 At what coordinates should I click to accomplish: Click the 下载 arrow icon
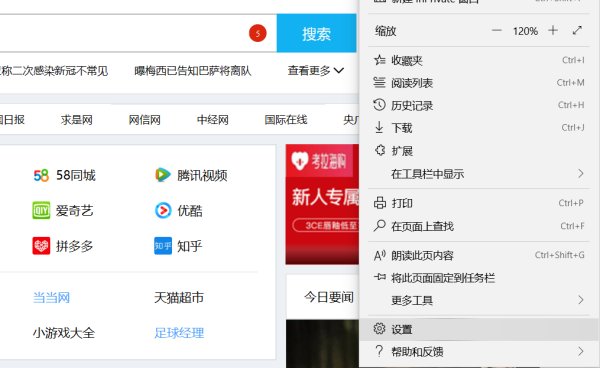pos(379,127)
